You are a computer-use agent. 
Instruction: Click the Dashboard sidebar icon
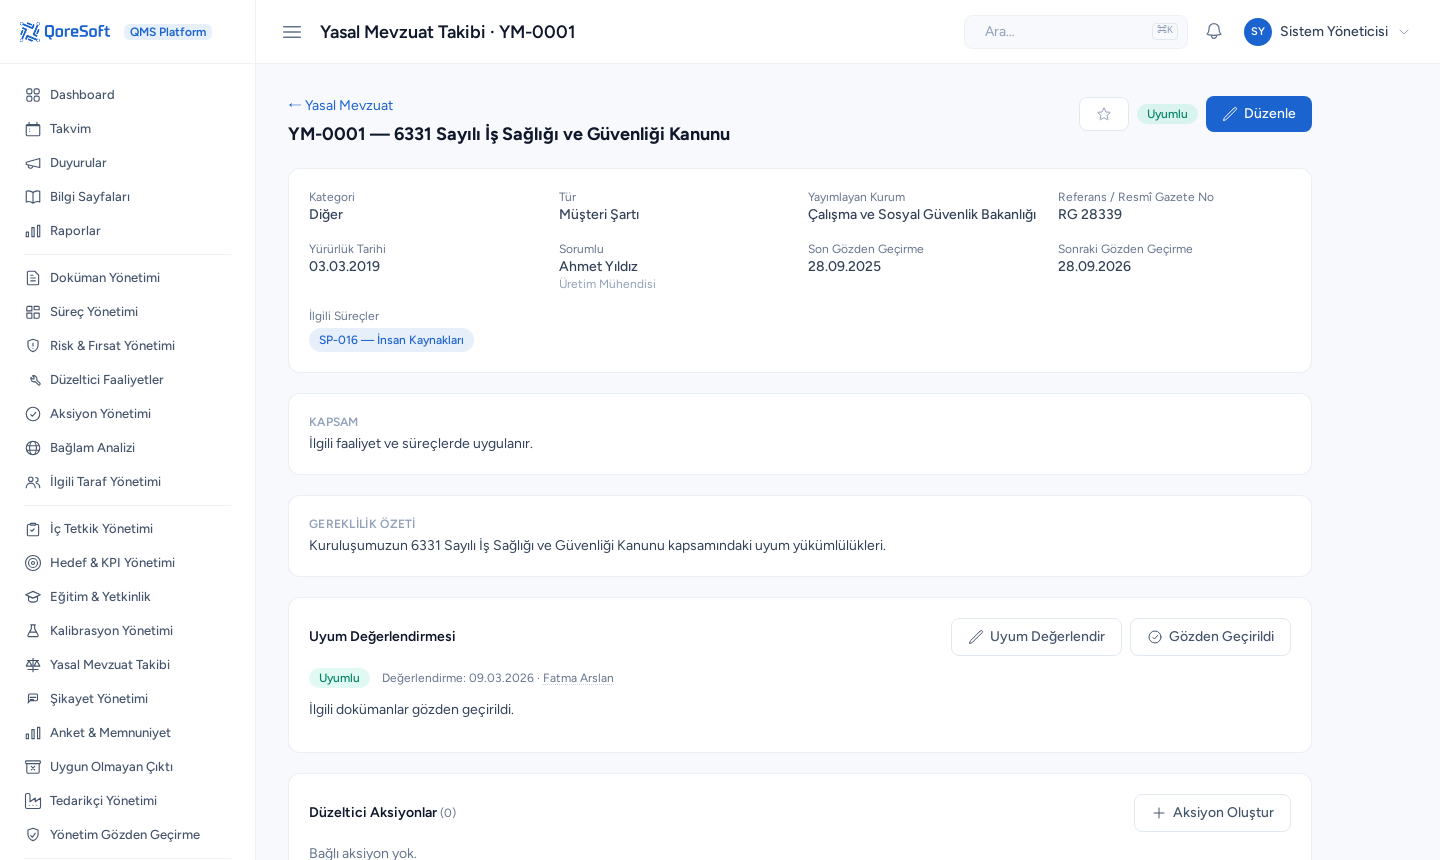point(33,95)
